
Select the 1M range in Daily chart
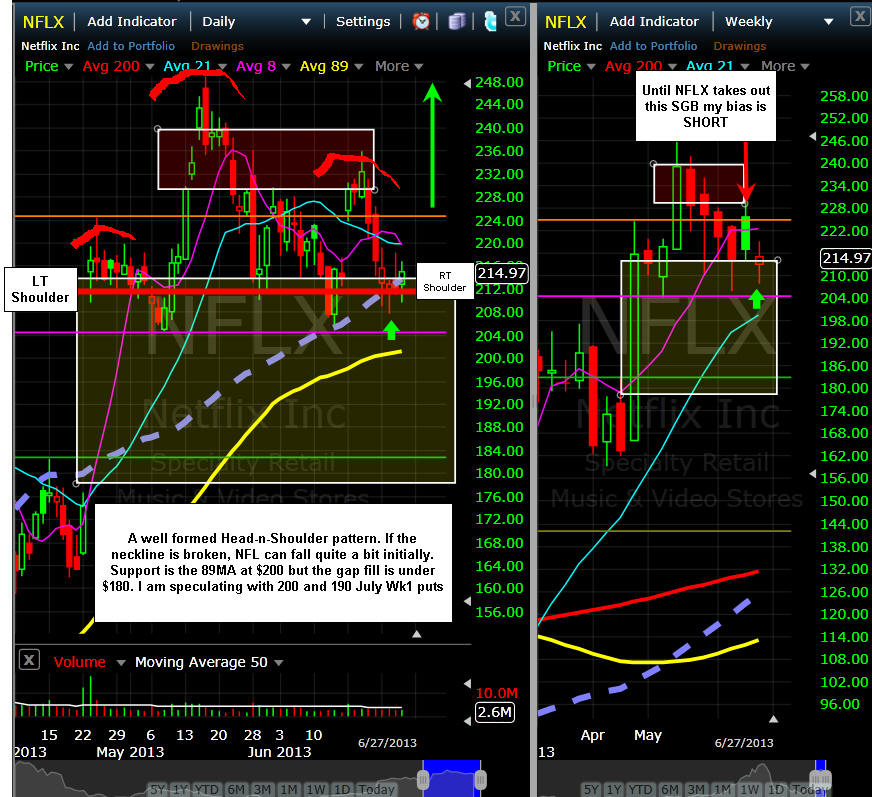[289, 789]
